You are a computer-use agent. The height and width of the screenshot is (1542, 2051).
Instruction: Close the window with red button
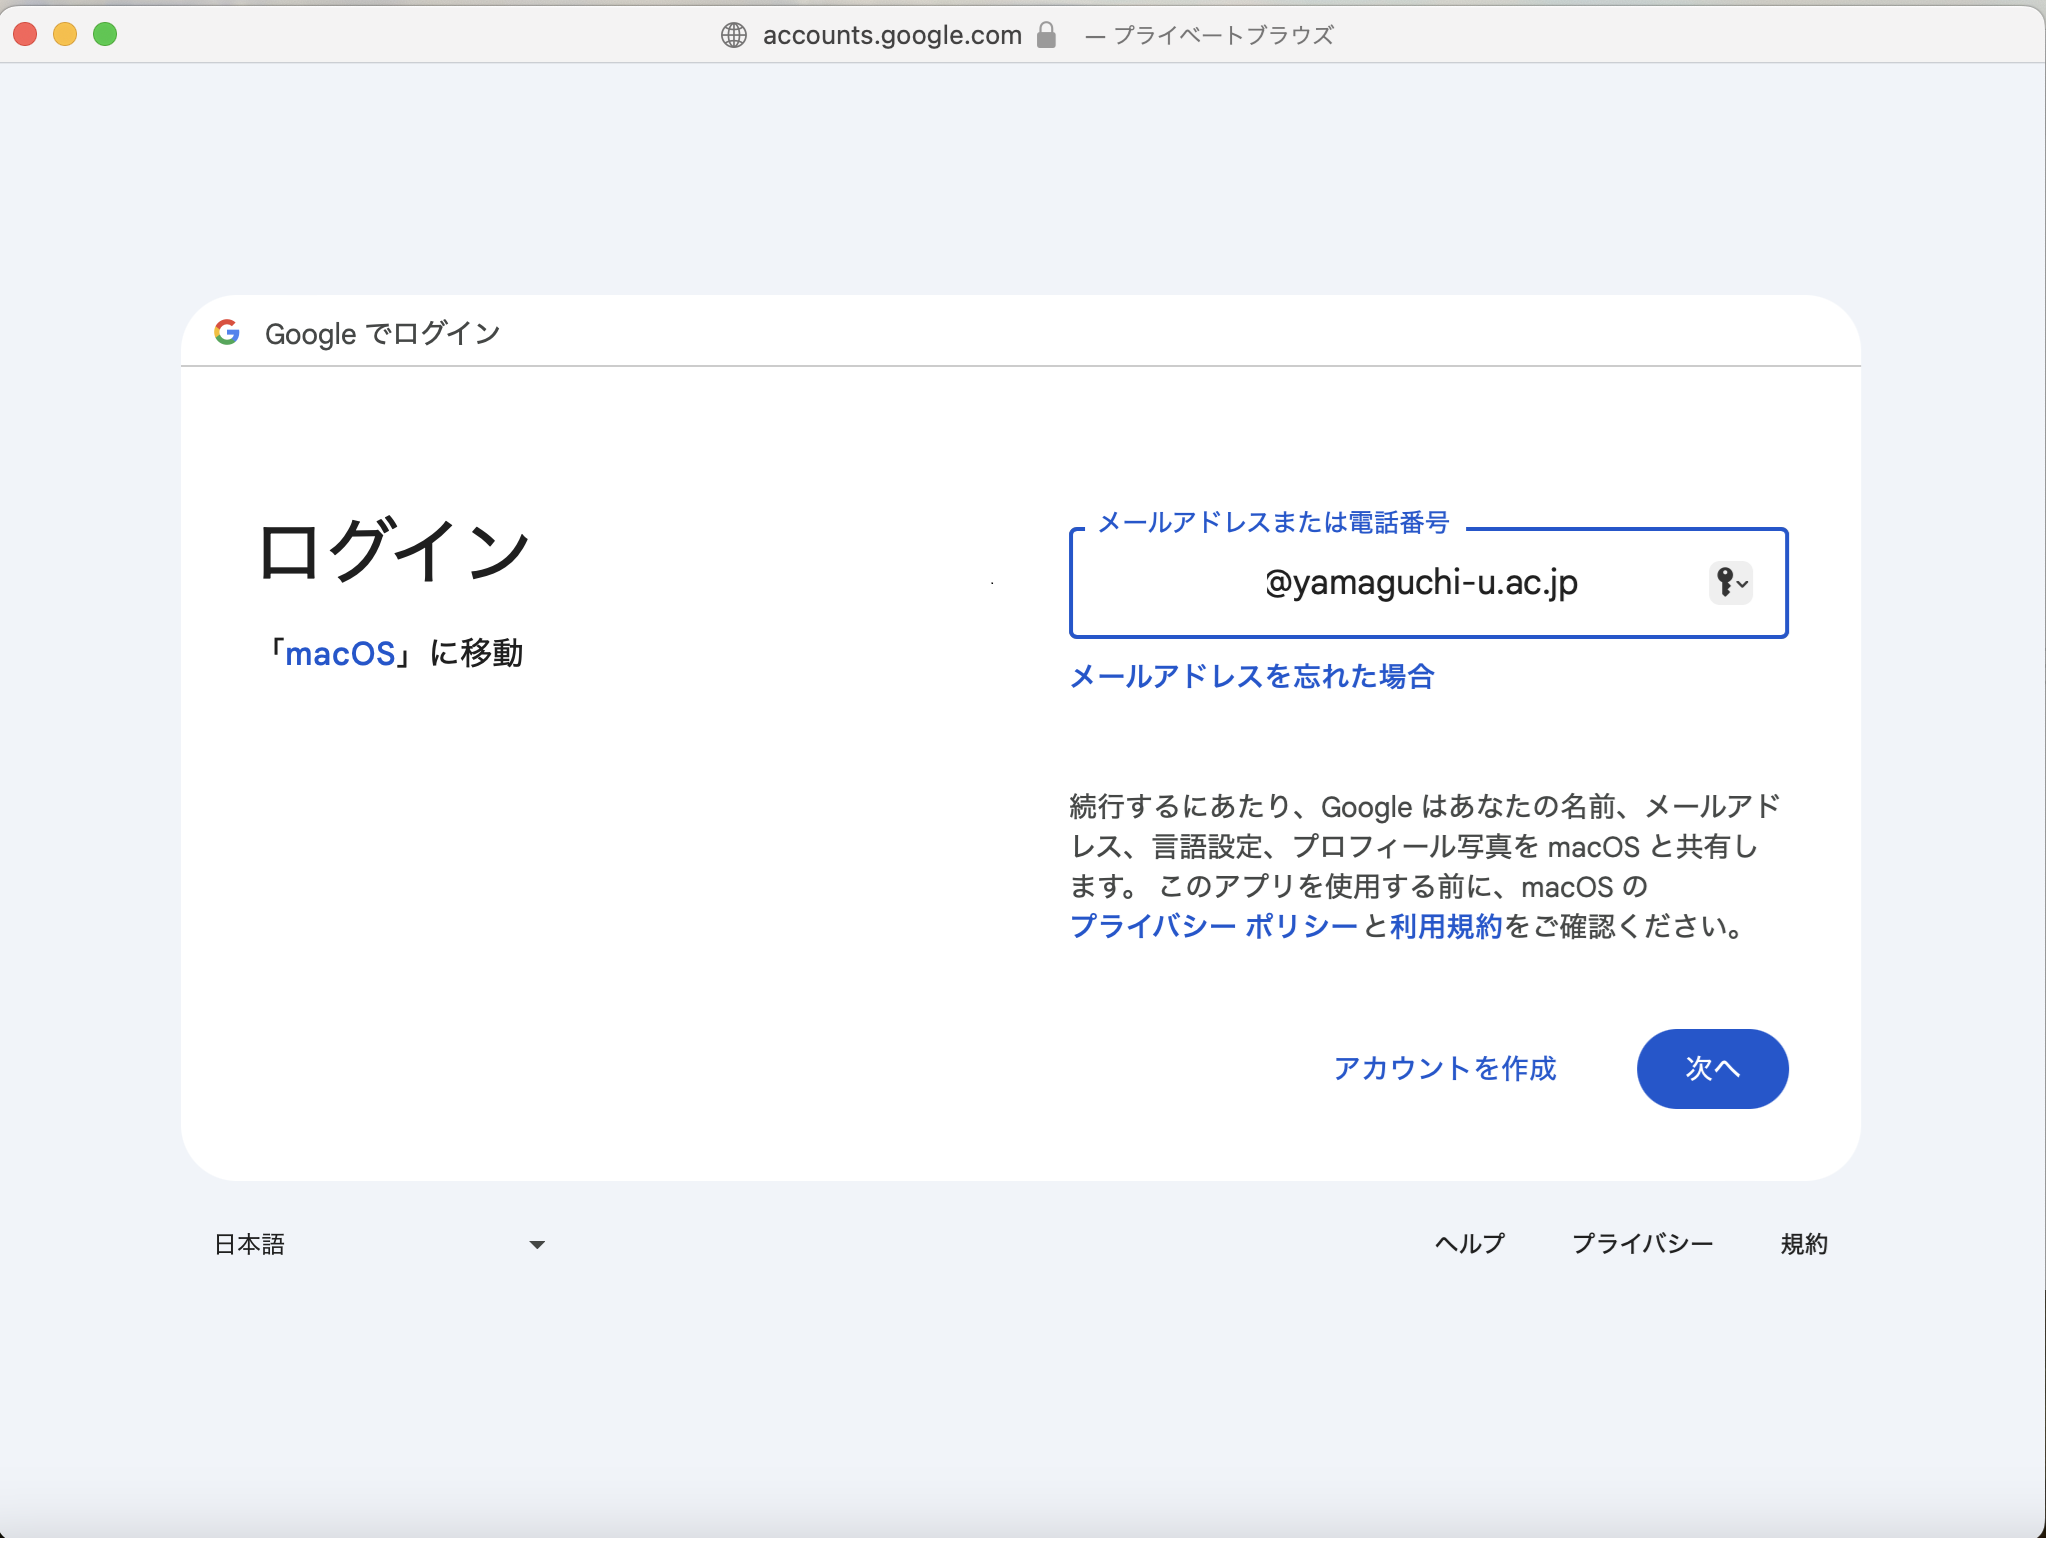click(x=25, y=34)
